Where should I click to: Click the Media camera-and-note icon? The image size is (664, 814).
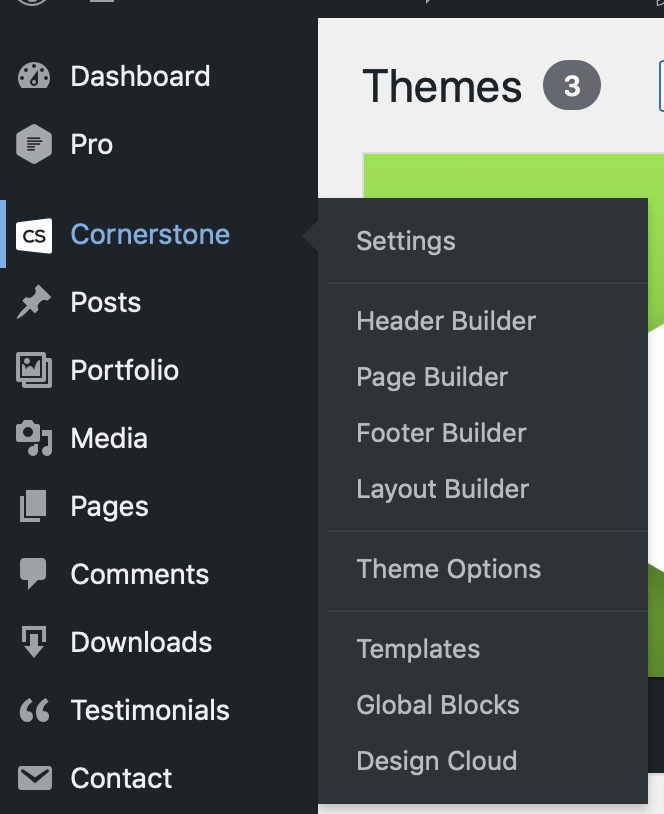point(34,439)
